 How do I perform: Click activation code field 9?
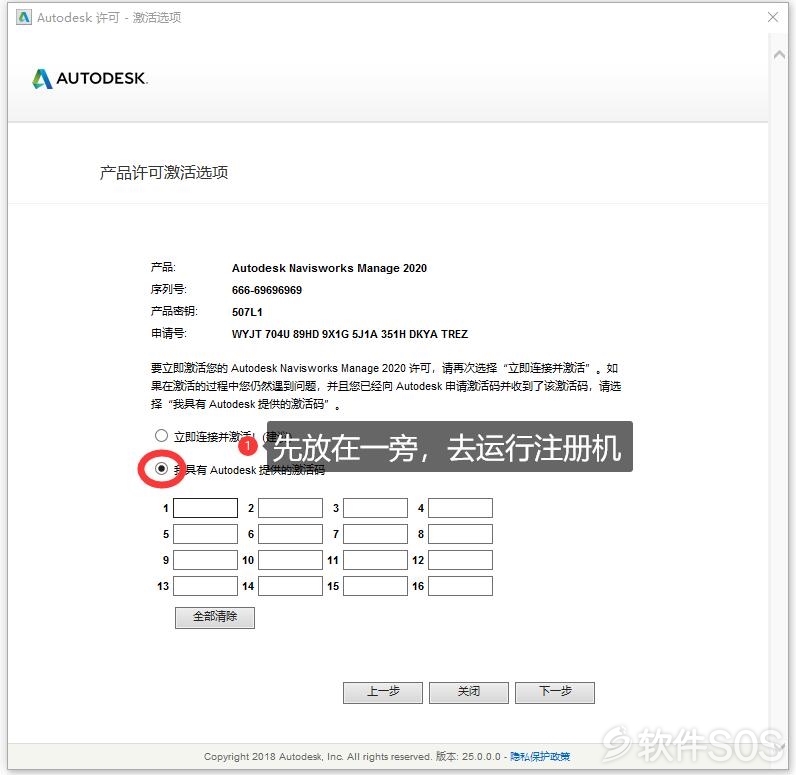pos(205,560)
